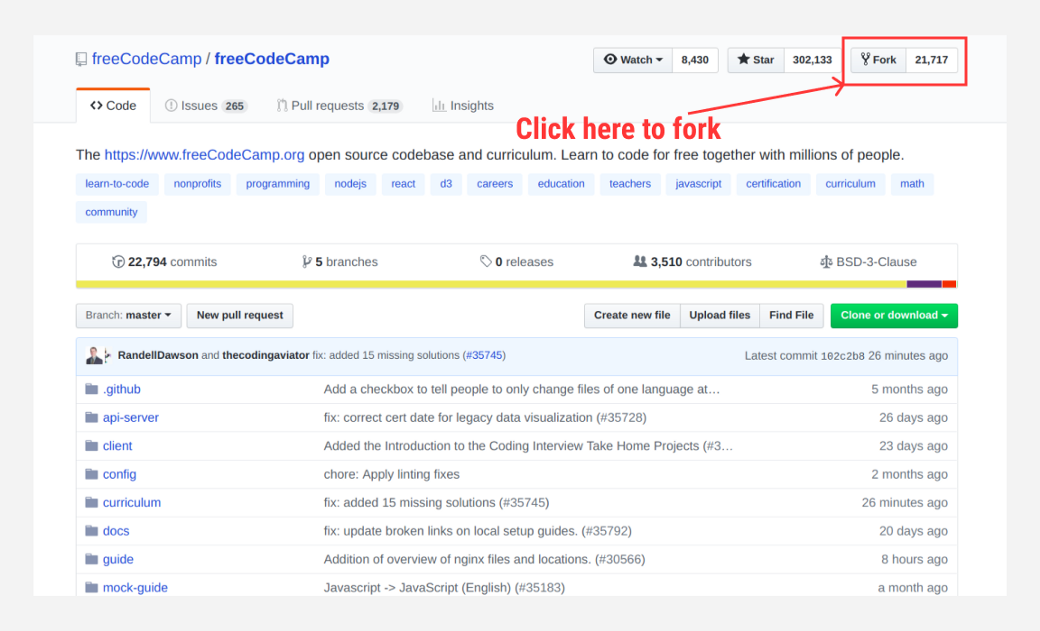1040x631 pixels.
Task: Click the folder icon for docs
Action: pyautogui.click(x=92, y=531)
